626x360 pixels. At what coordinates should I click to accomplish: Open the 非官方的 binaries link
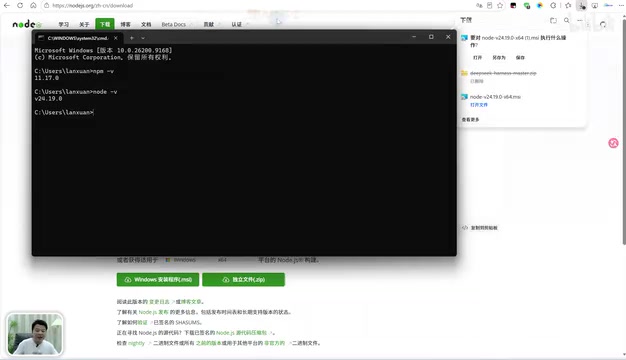coord(275,343)
